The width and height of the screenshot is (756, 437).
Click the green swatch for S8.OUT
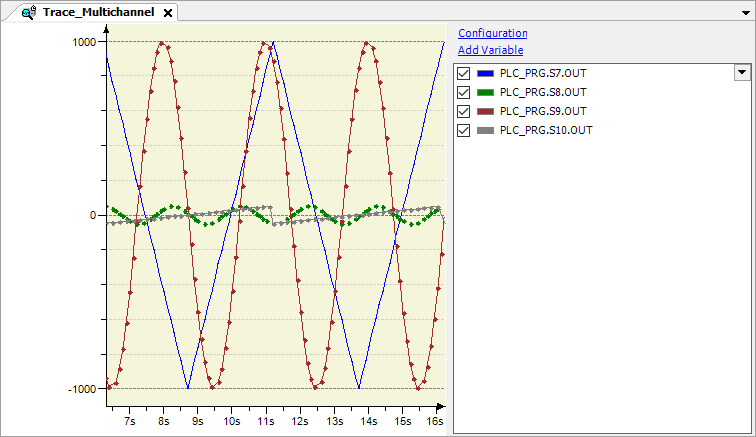pos(486,92)
